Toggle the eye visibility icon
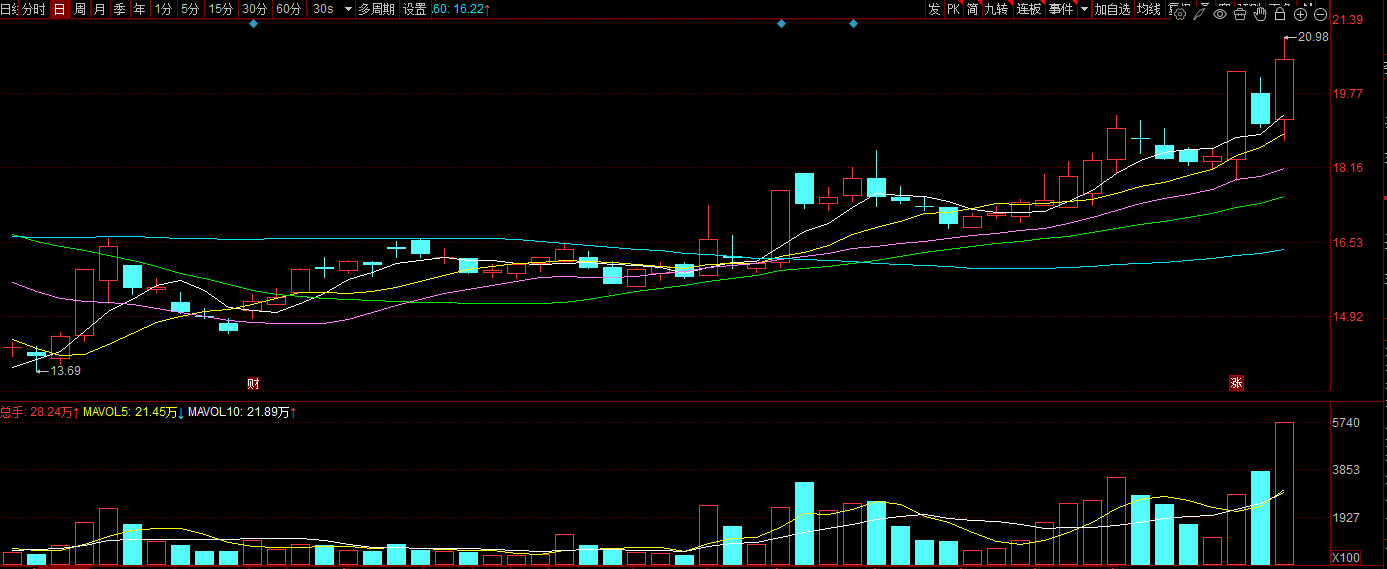 coord(1220,14)
